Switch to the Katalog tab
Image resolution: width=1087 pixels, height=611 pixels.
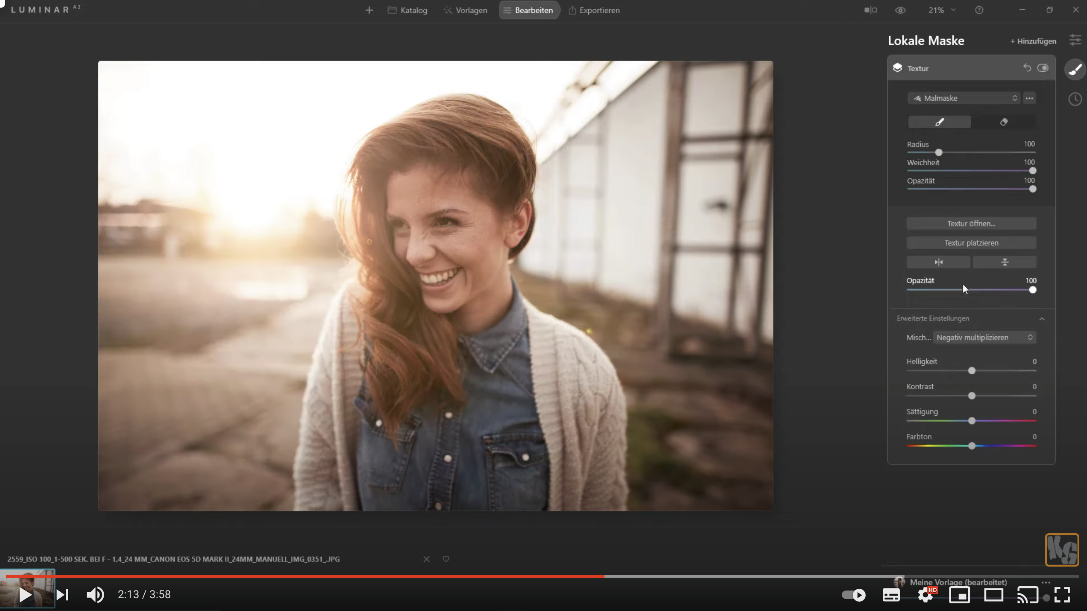pyautogui.click(x=407, y=10)
